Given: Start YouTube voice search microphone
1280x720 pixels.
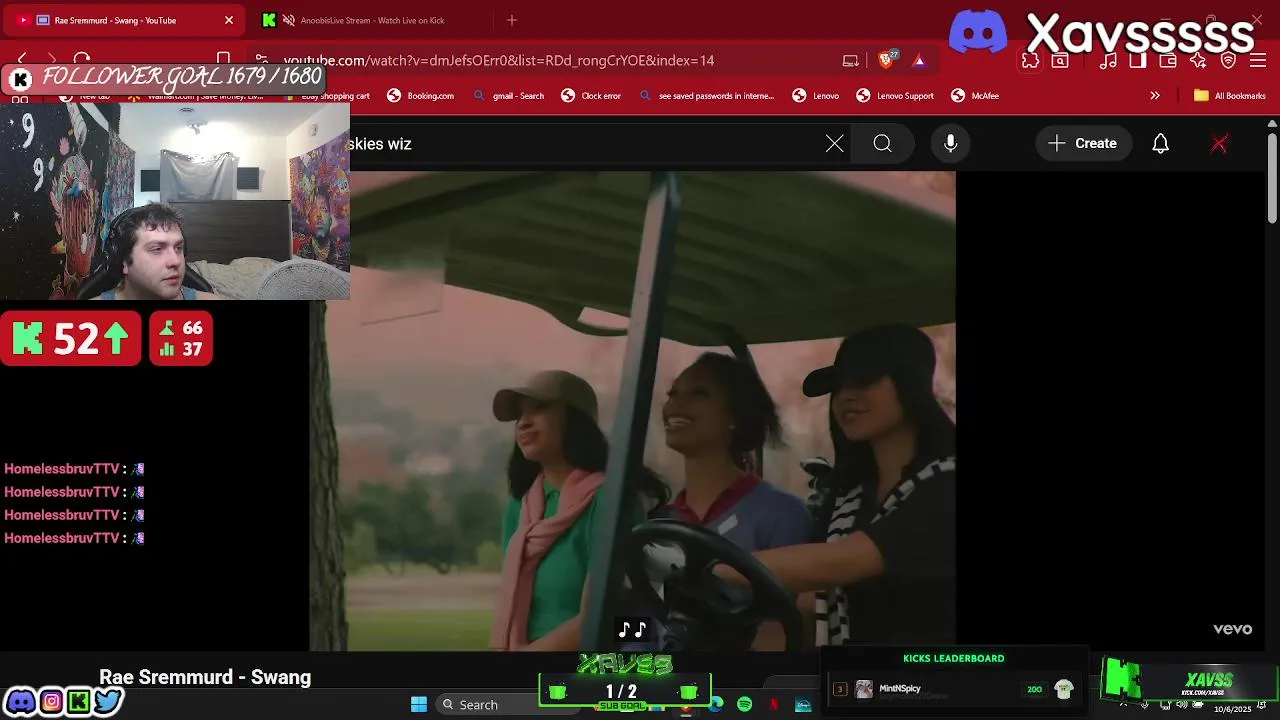Looking at the screenshot, I should click(951, 144).
